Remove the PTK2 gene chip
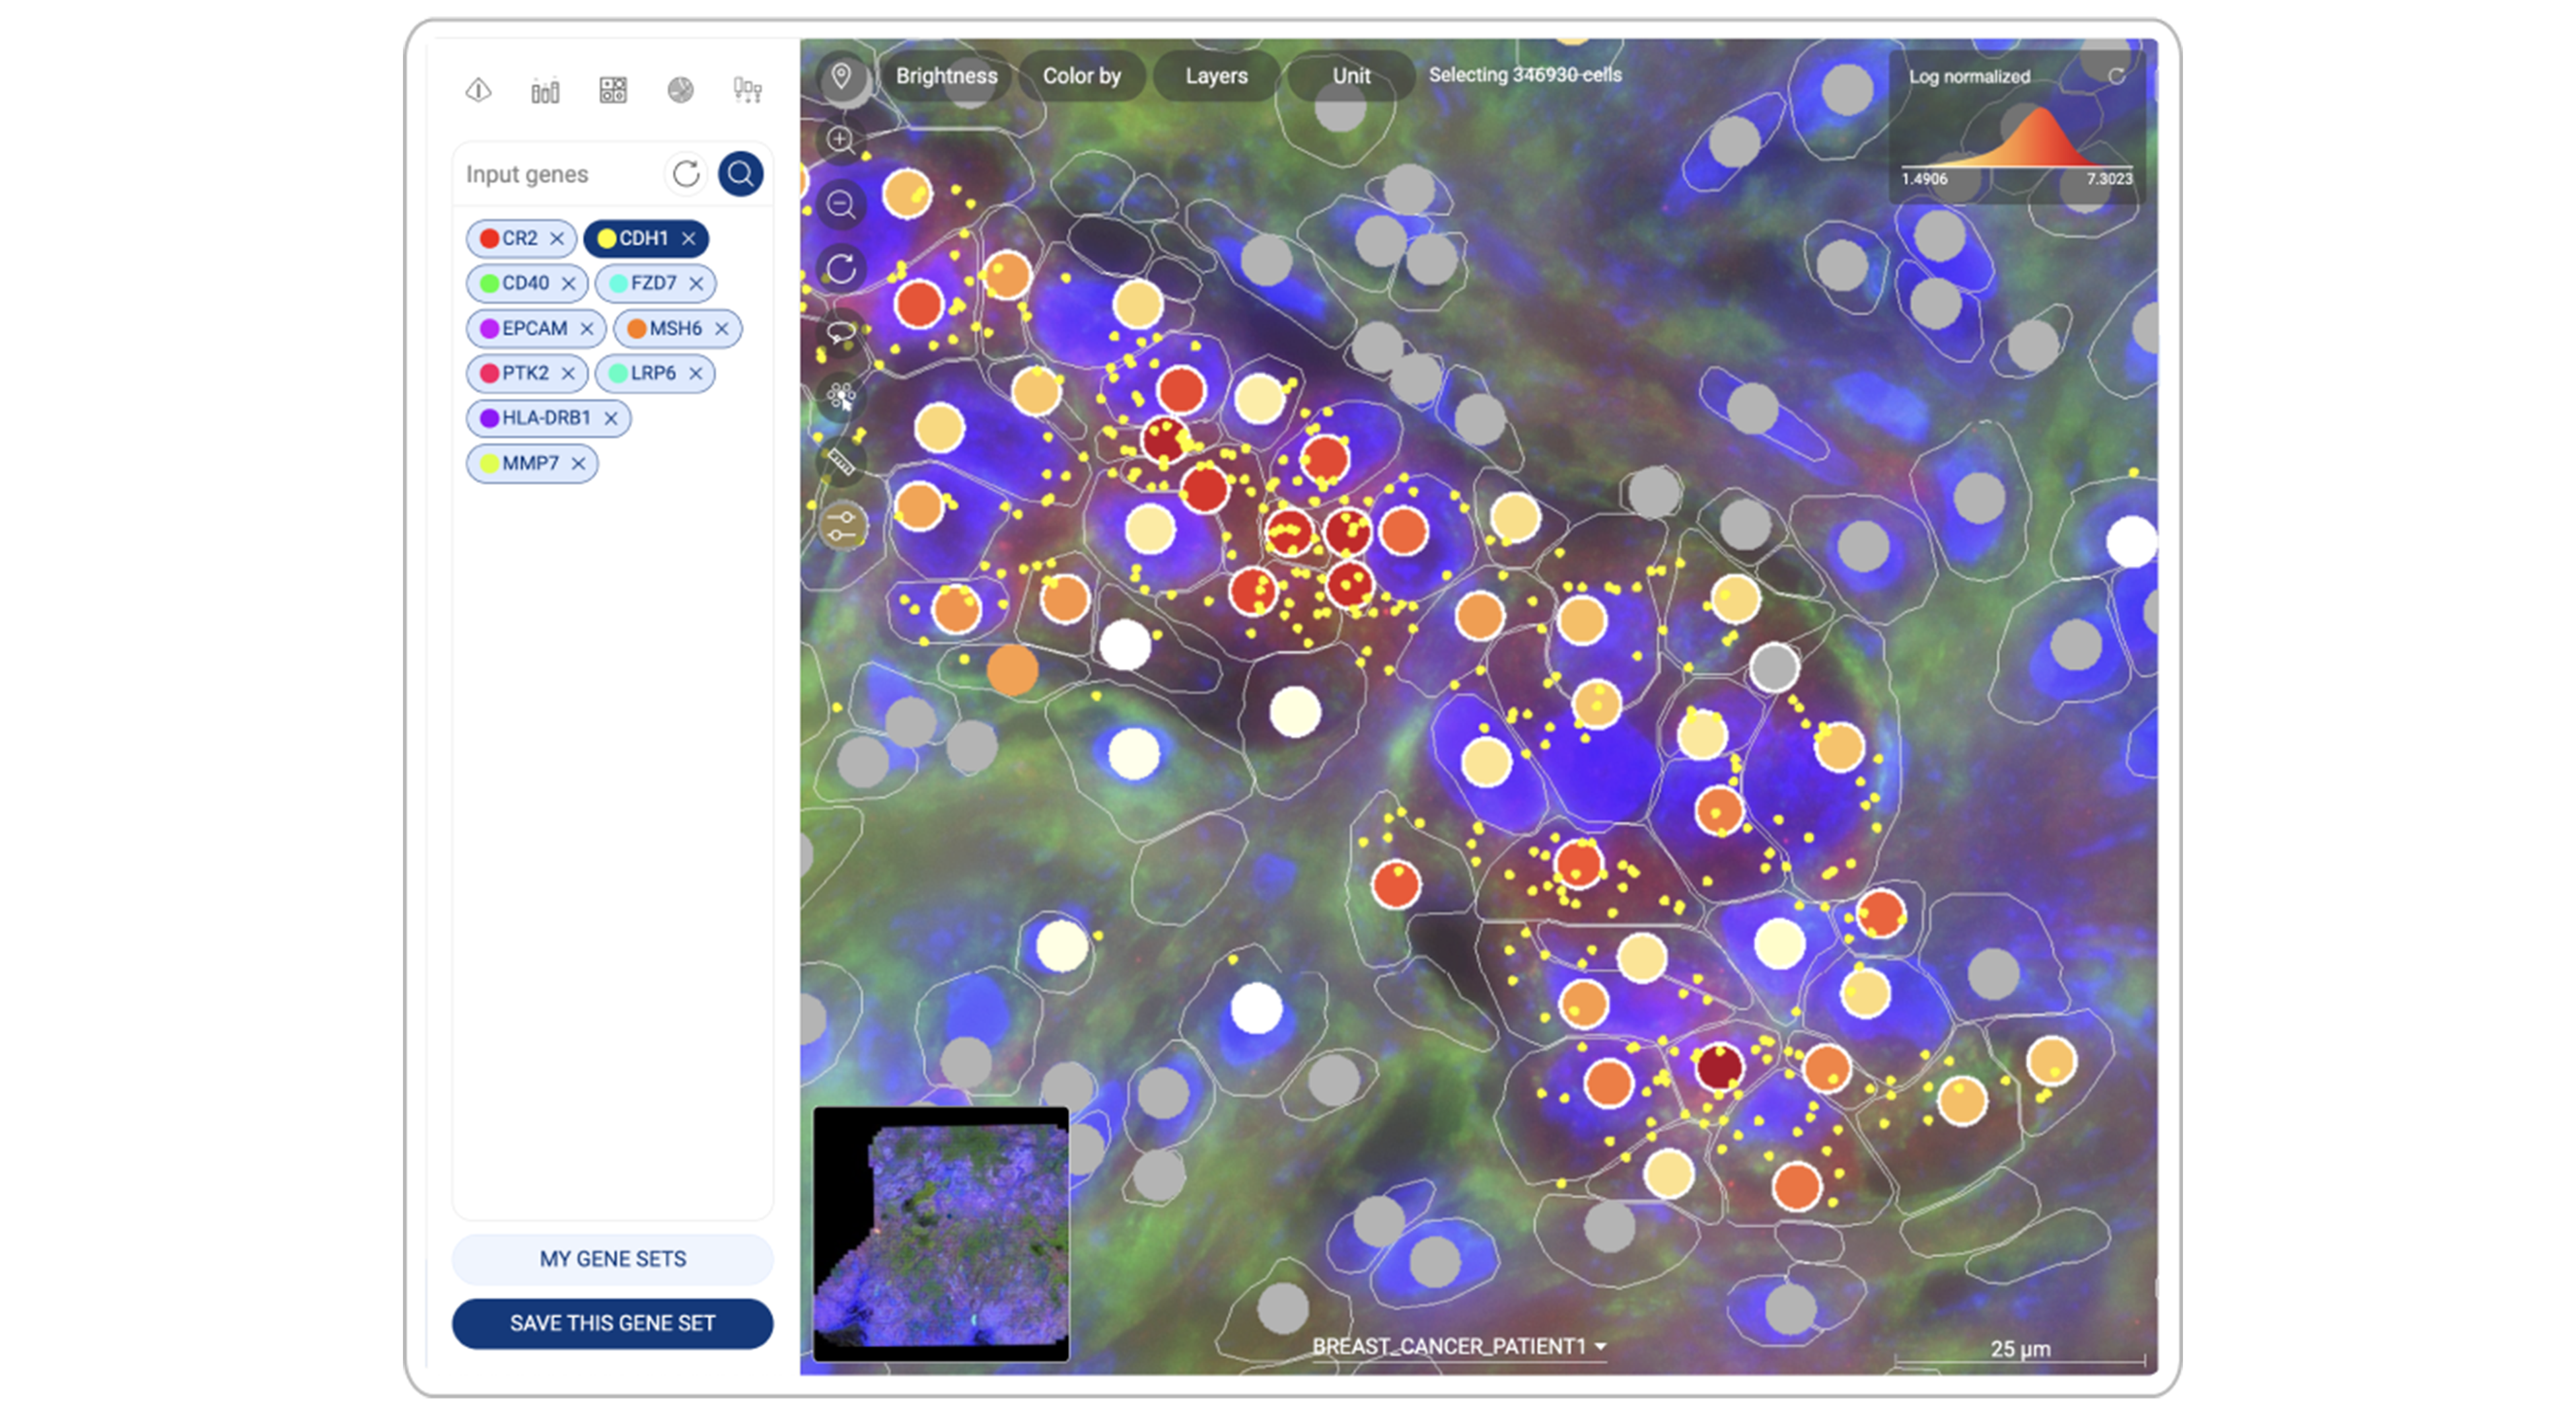The width and height of the screenshot is (2576, 1407). [568, 374]
